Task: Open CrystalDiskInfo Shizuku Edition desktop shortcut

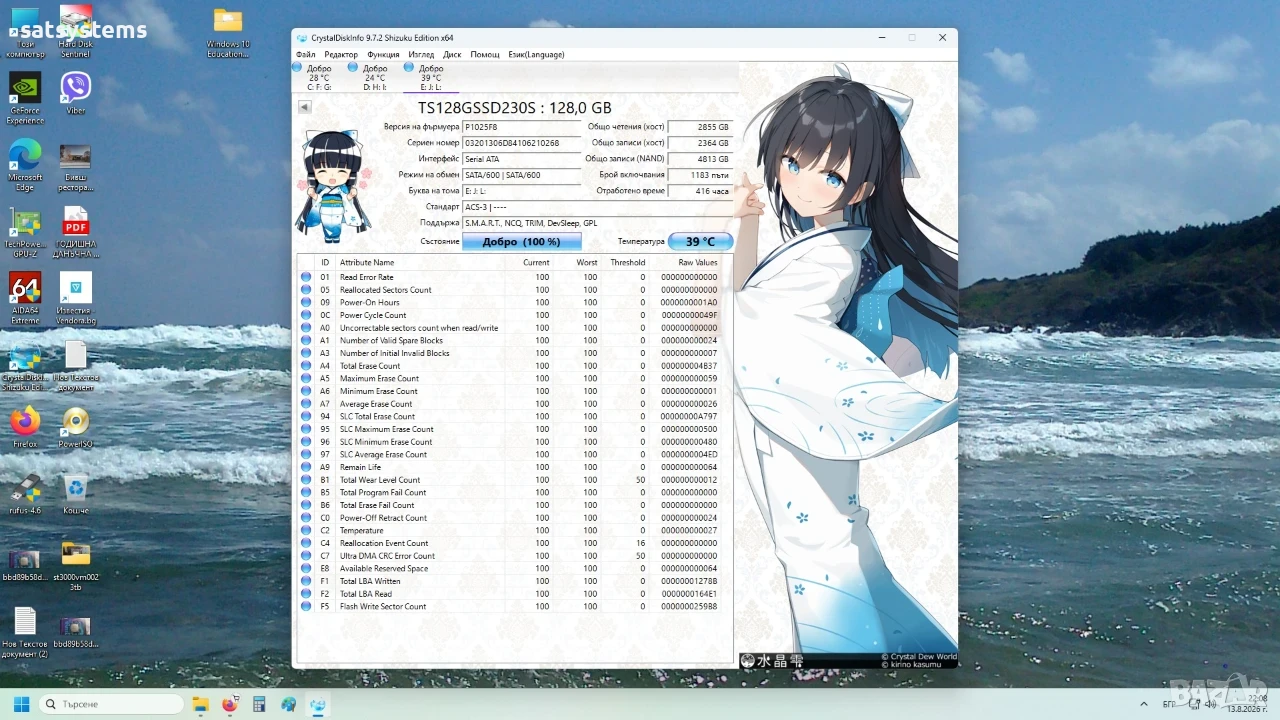Action: pos(25,366)
